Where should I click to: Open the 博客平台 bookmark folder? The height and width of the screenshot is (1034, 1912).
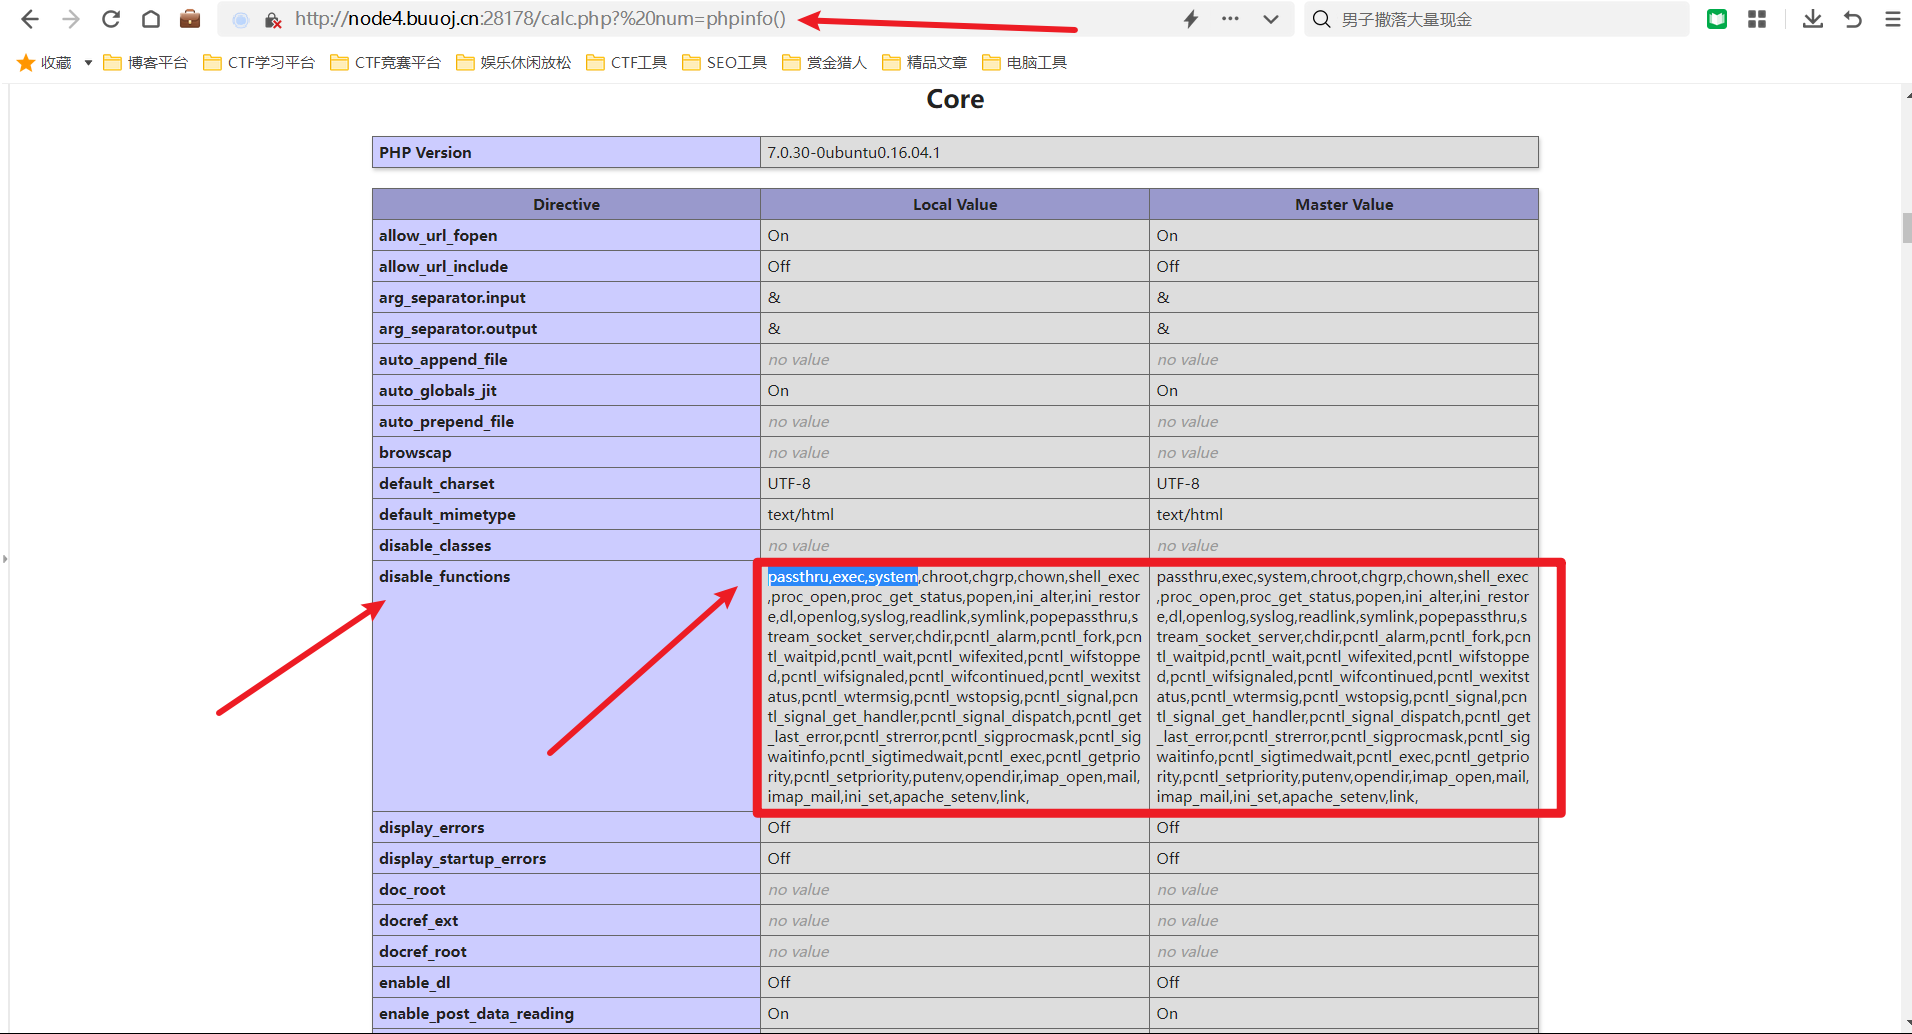[x=145, y=63]
